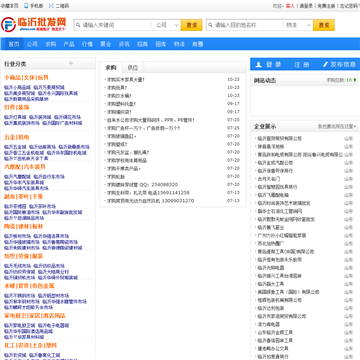
Task: Open 图库 in the navigation bar
Action: [161, 44]
